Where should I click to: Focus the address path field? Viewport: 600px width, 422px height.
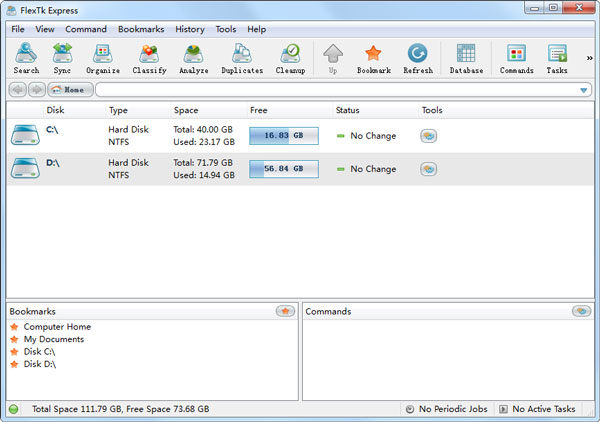pyautogui.click(x=343, y=90)
